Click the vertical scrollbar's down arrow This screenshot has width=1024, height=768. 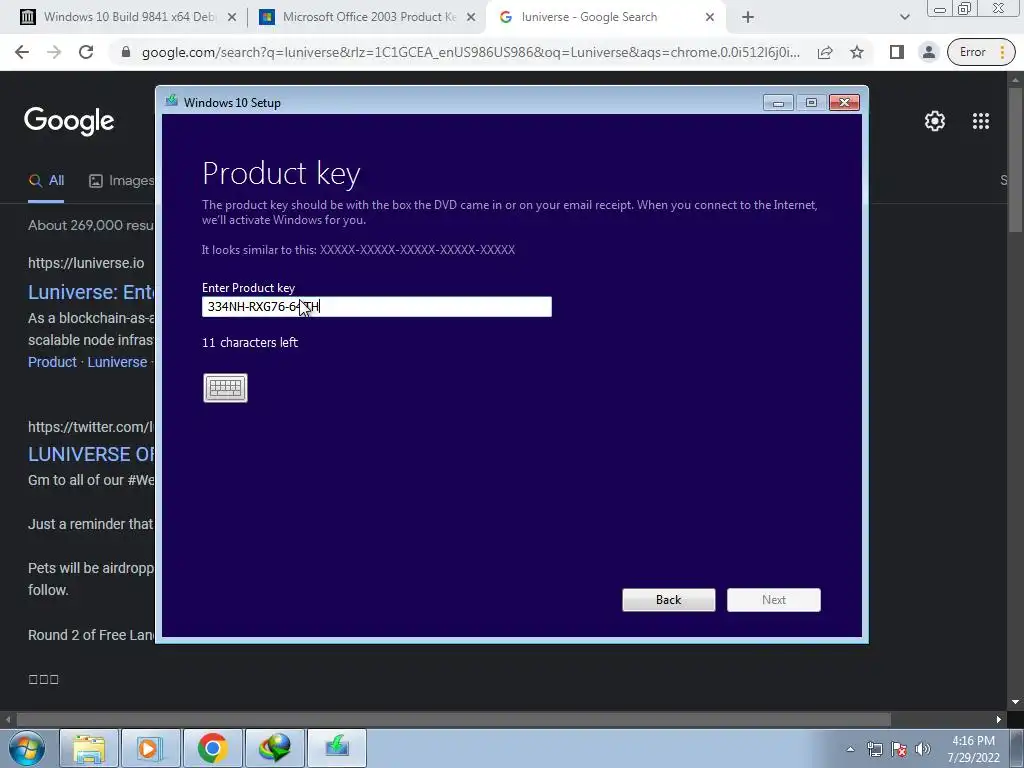coord(1016,703)
